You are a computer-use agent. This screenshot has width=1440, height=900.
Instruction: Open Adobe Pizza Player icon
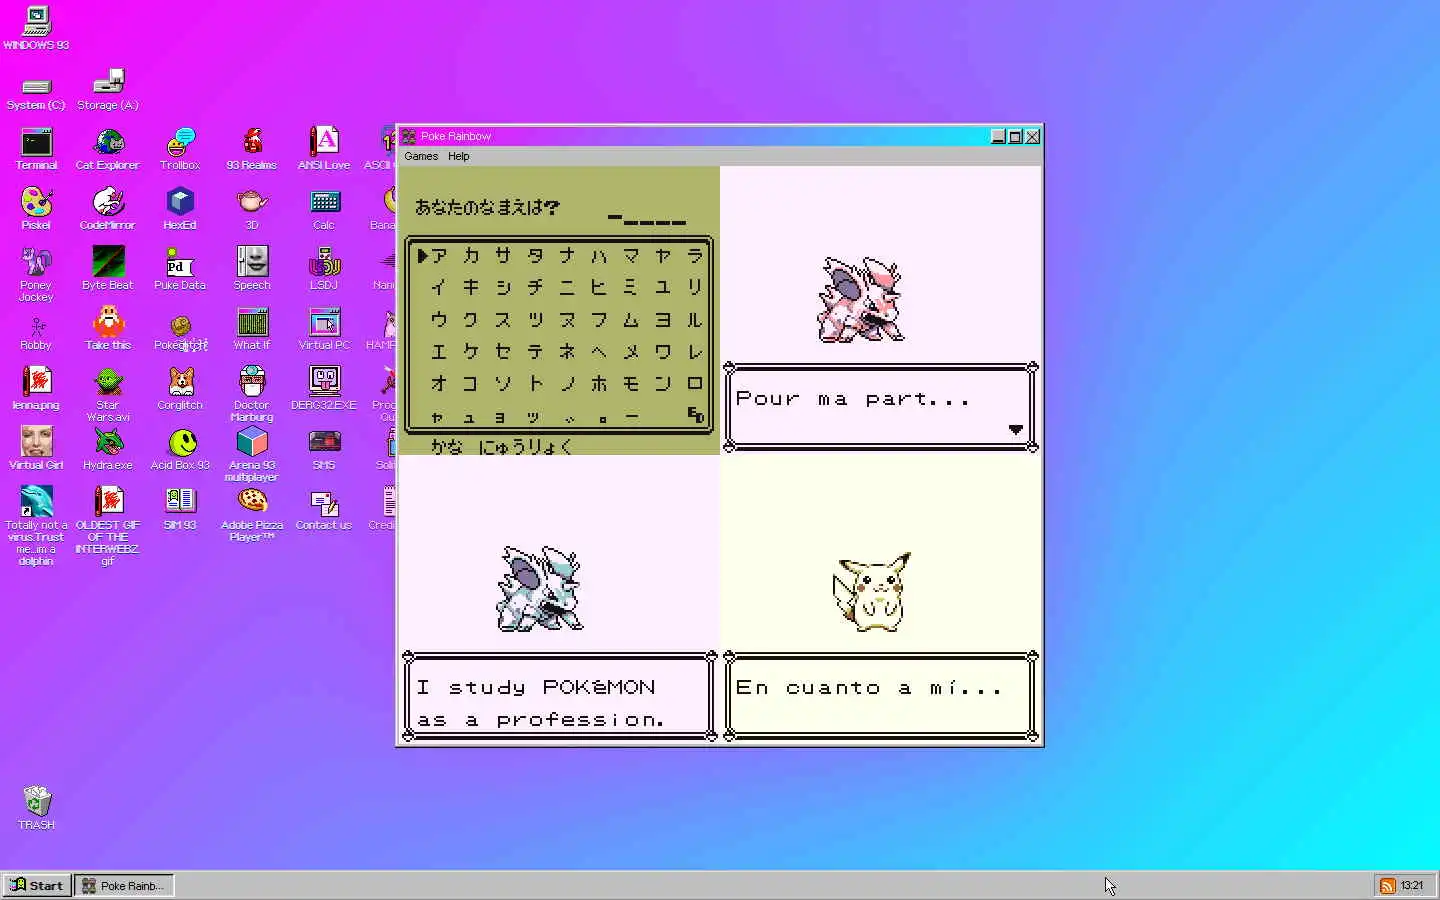[x=252, y=515]
